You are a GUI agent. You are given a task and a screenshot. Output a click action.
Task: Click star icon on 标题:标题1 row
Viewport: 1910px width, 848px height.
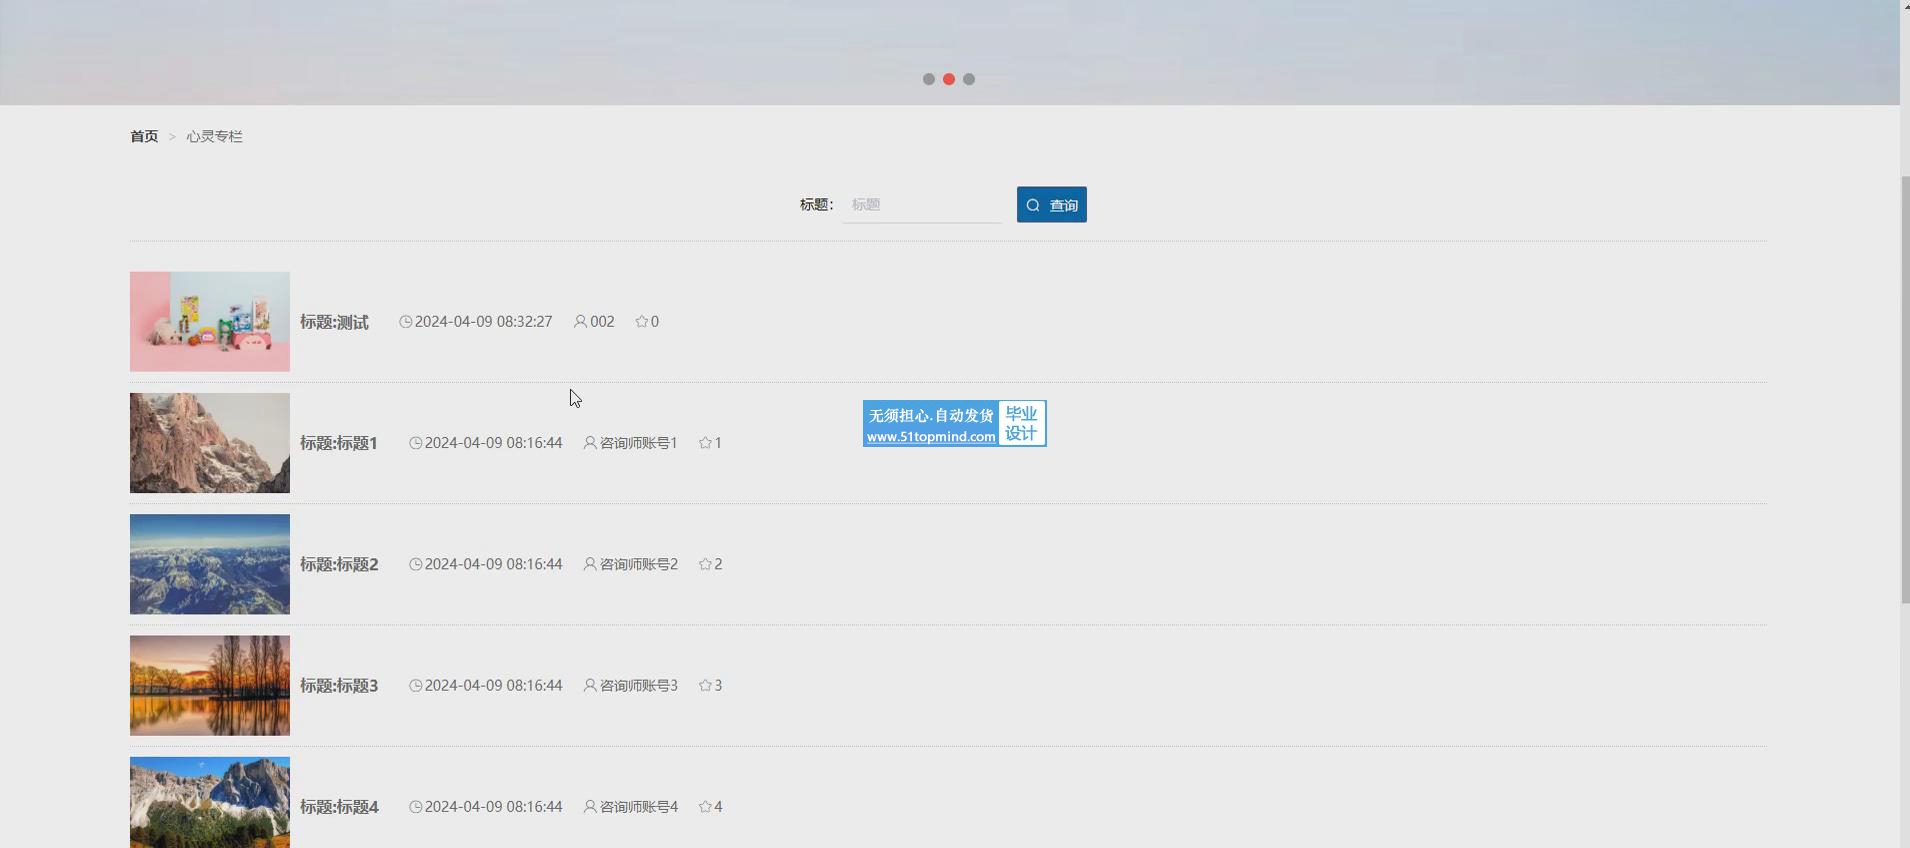click(705, 443)
